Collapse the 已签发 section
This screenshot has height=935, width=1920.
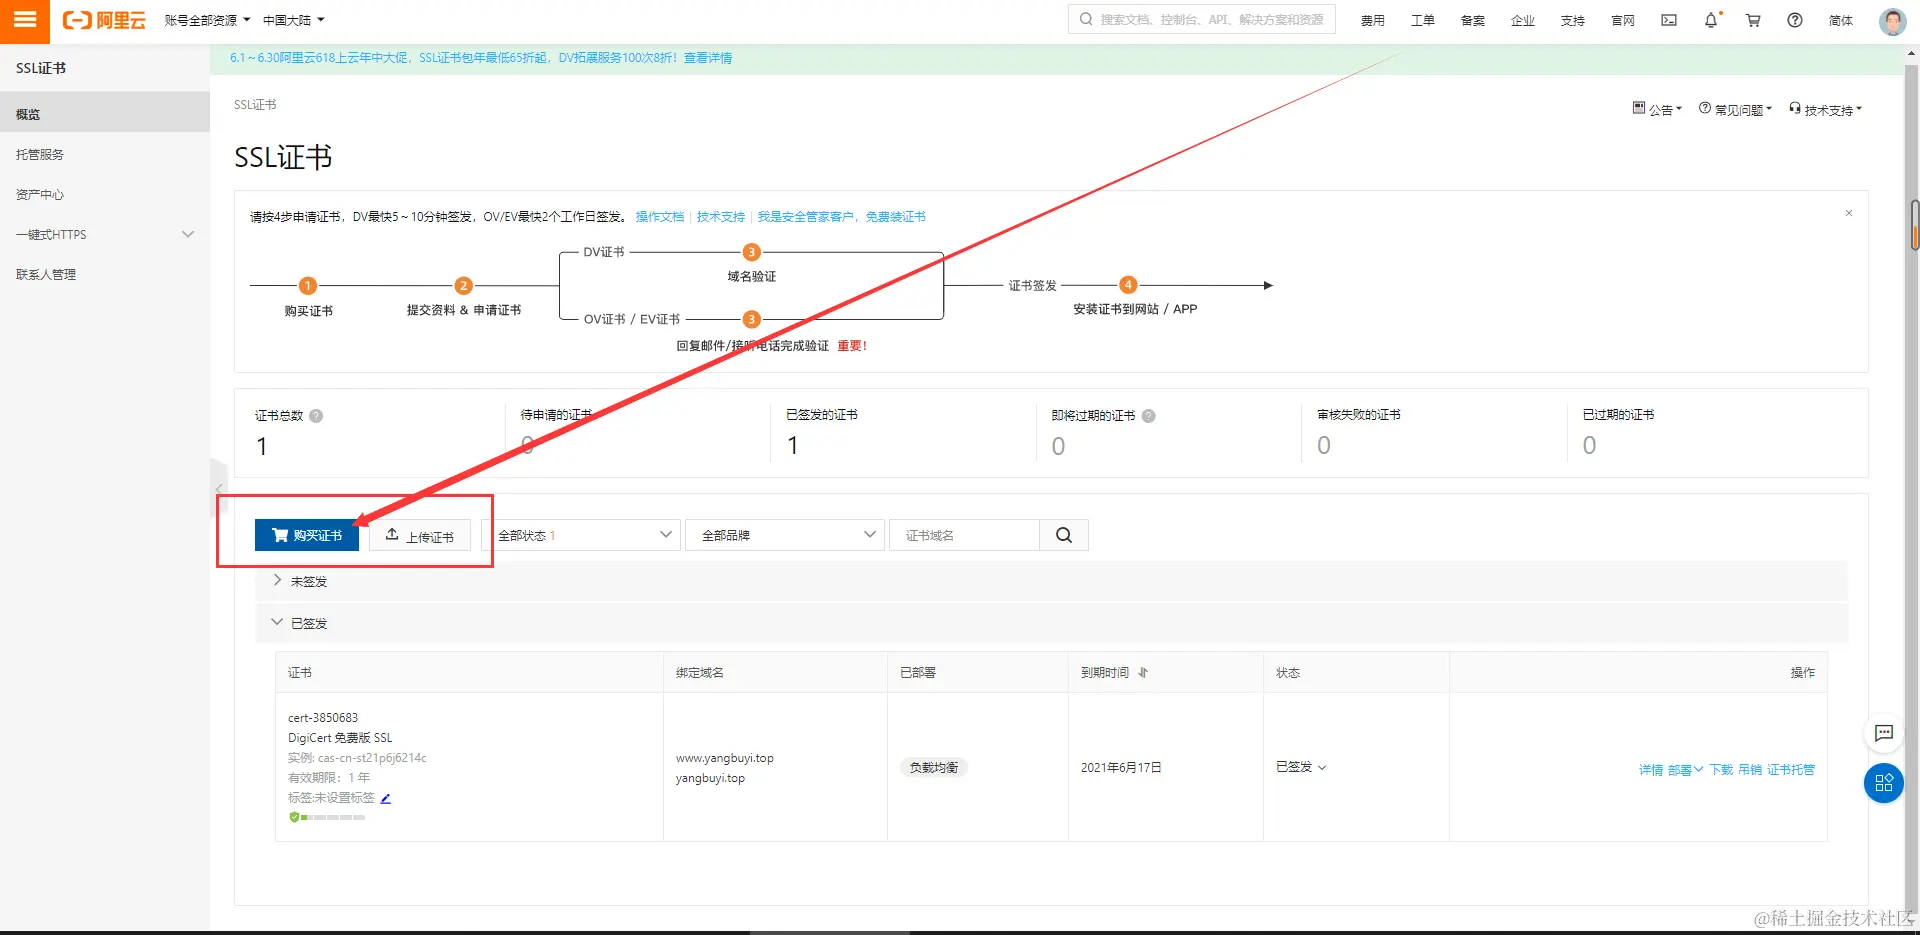click(x=277, y=622)
